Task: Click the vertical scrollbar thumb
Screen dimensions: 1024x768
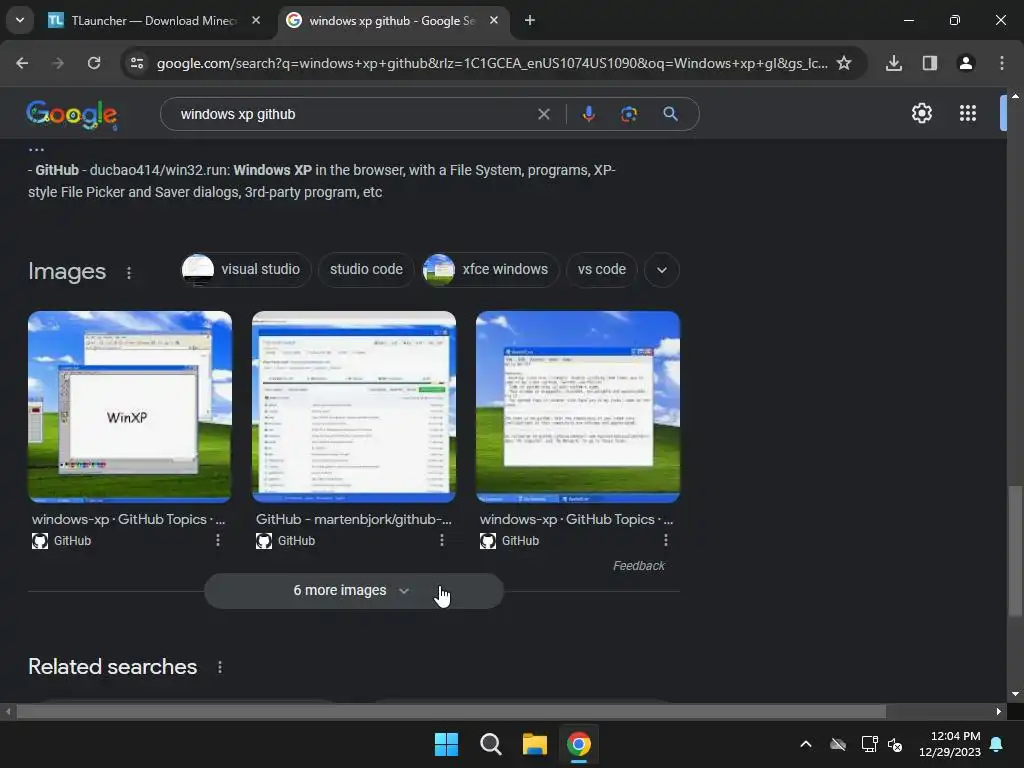Action: (1015, 550)
